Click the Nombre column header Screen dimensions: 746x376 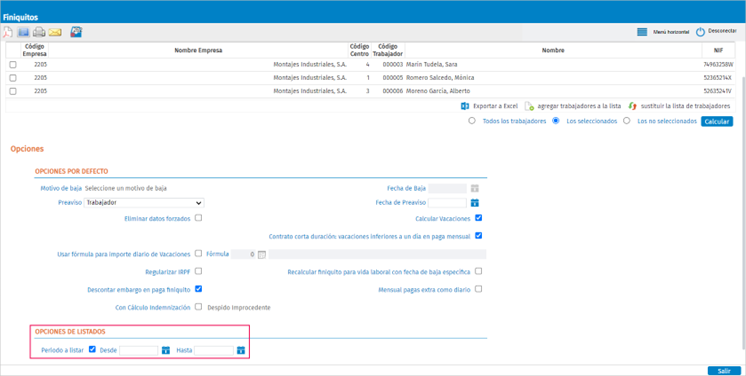[553, 50]
